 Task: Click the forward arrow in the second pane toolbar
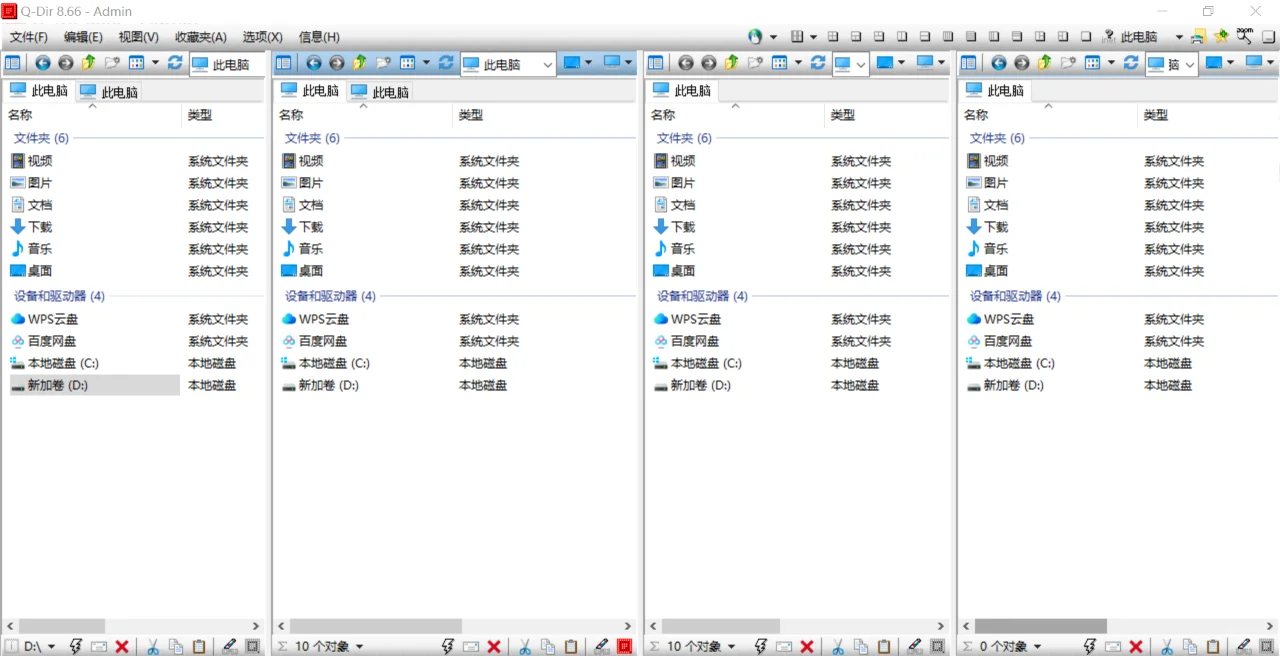coord(337,63)
